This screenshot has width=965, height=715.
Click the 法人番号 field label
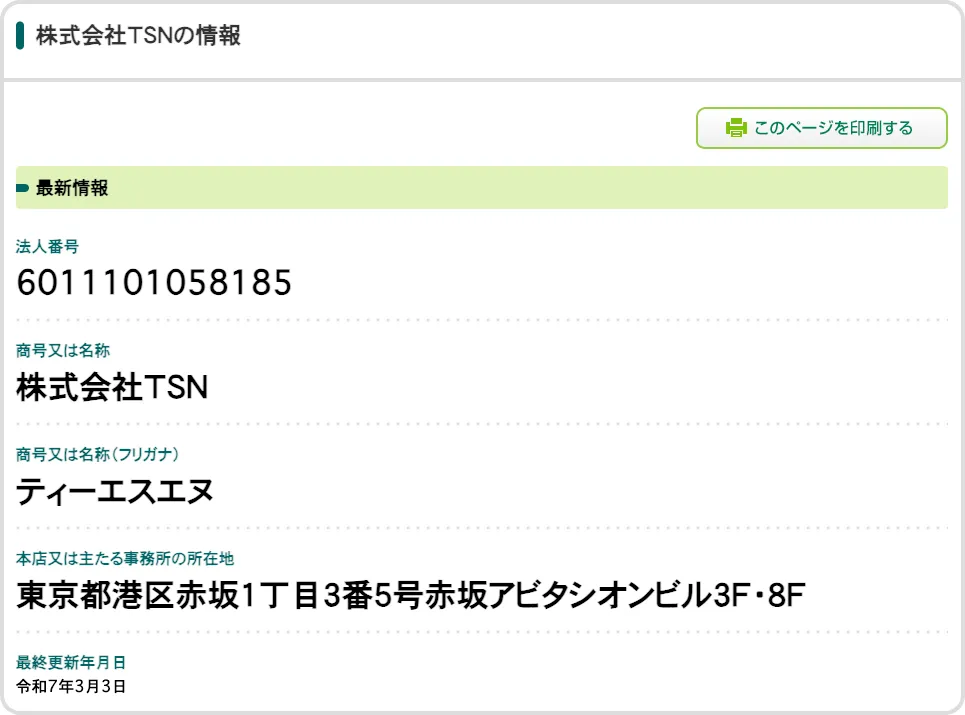point(47,246)
